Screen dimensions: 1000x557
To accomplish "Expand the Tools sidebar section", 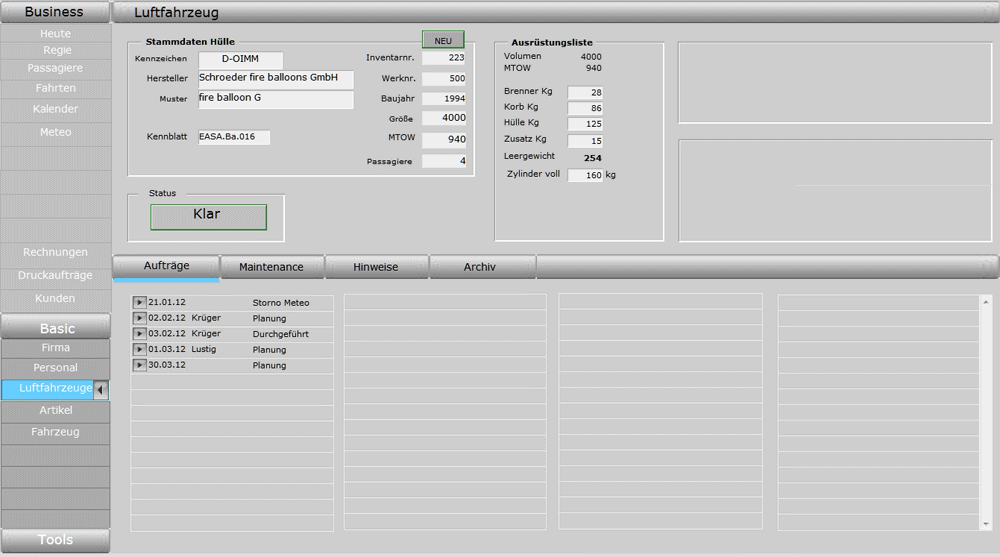I will pyautogui.click(x=55, y=540).
